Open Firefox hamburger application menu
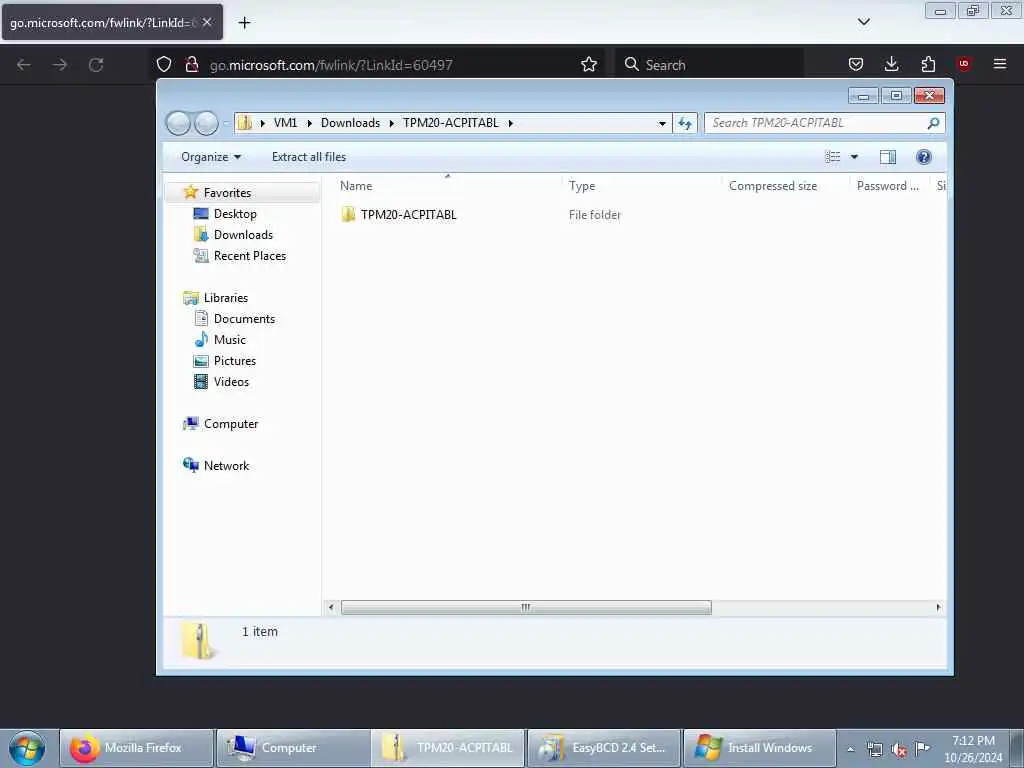 coord(1000,64)
